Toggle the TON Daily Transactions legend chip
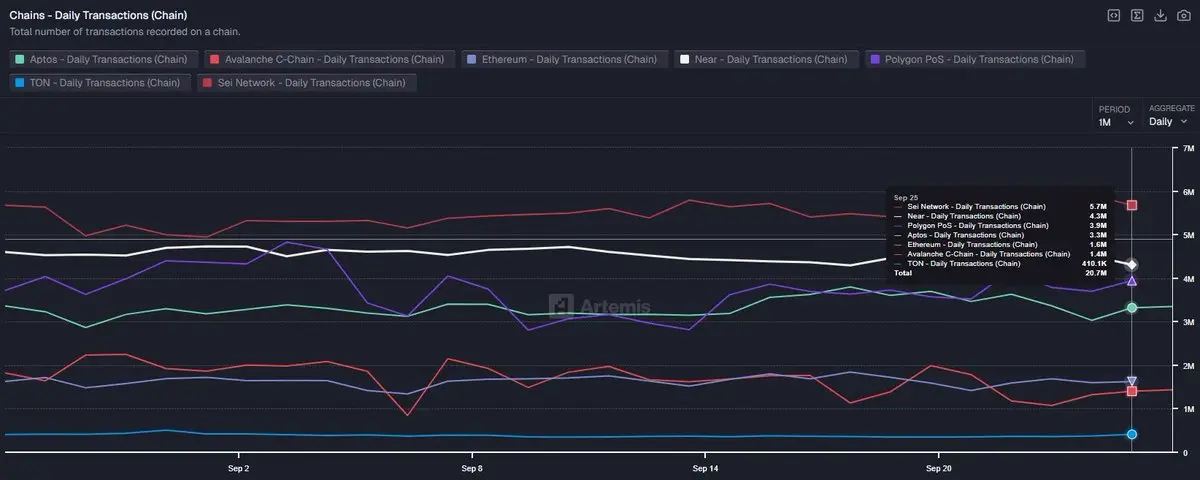The width and height of the screenshot is (1200, 480). click(99, 82)
